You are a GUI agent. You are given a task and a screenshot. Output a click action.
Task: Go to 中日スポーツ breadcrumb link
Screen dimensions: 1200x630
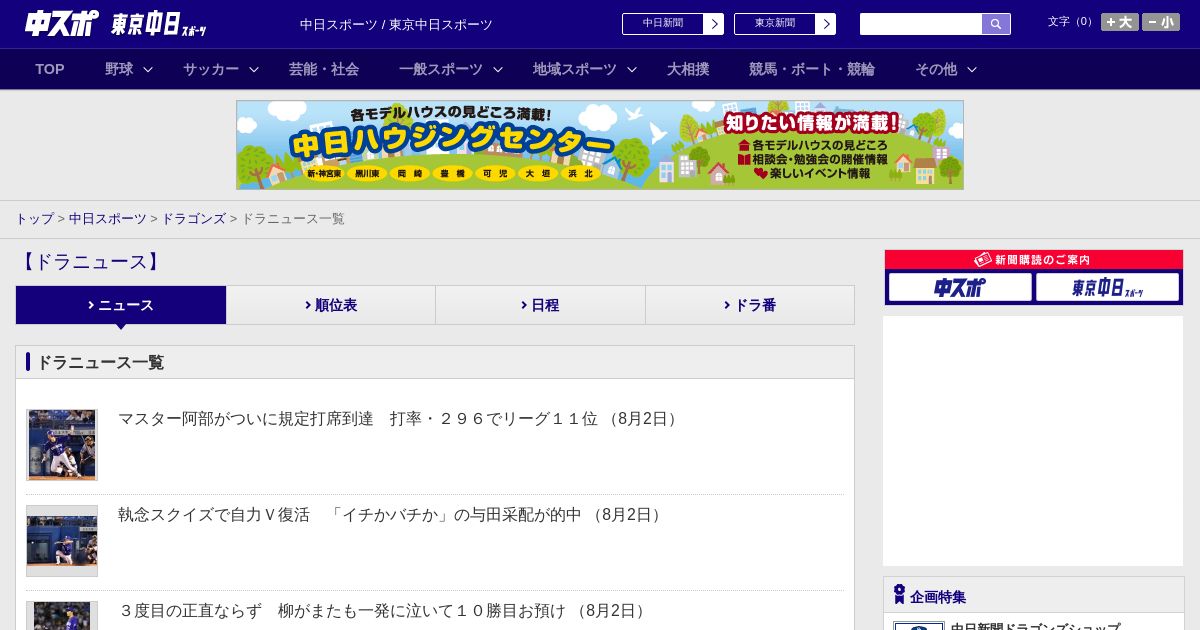point(108,218)
